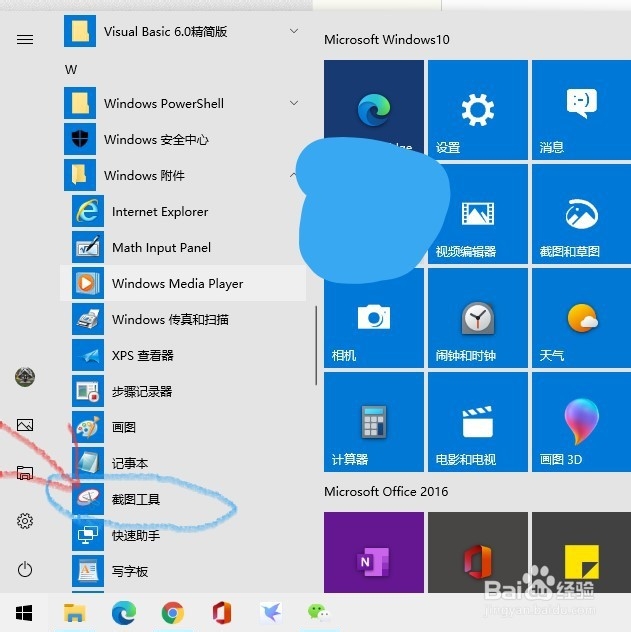Open 快速助手 quick assist icon

coord(88,535)
